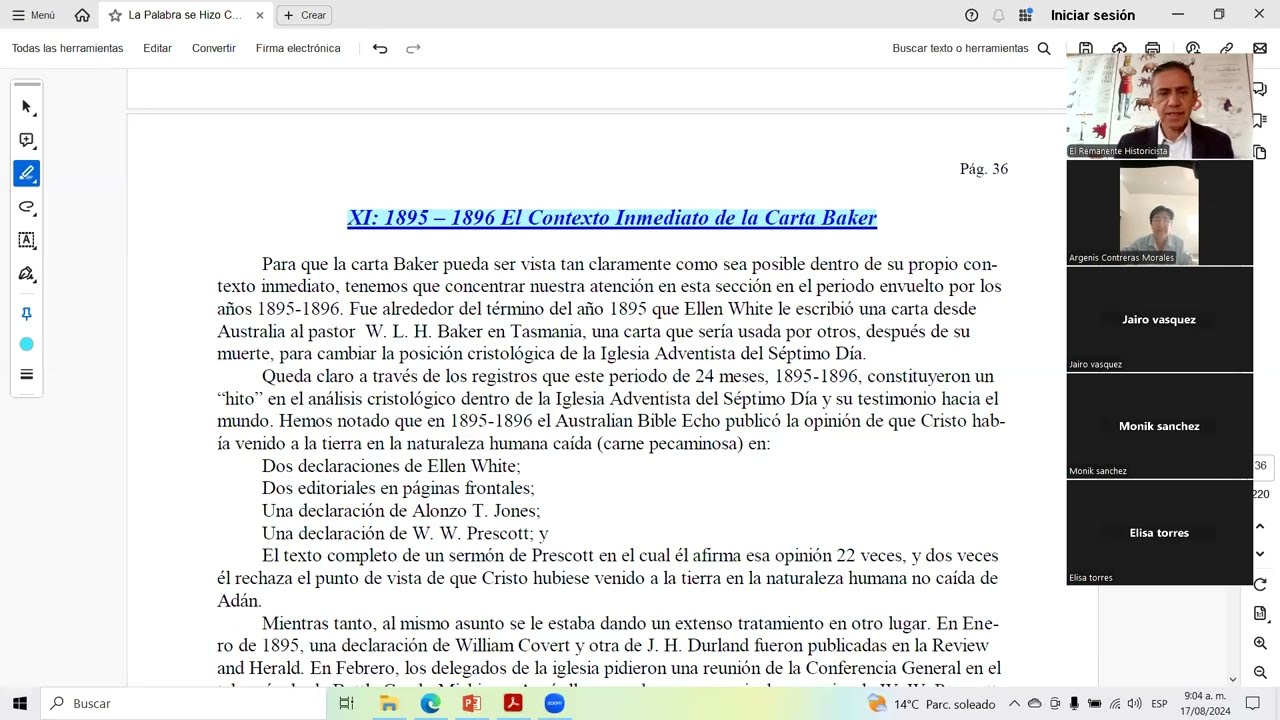
Task: Open the bookmarks panel icon
Action: tap(1260, 121)
